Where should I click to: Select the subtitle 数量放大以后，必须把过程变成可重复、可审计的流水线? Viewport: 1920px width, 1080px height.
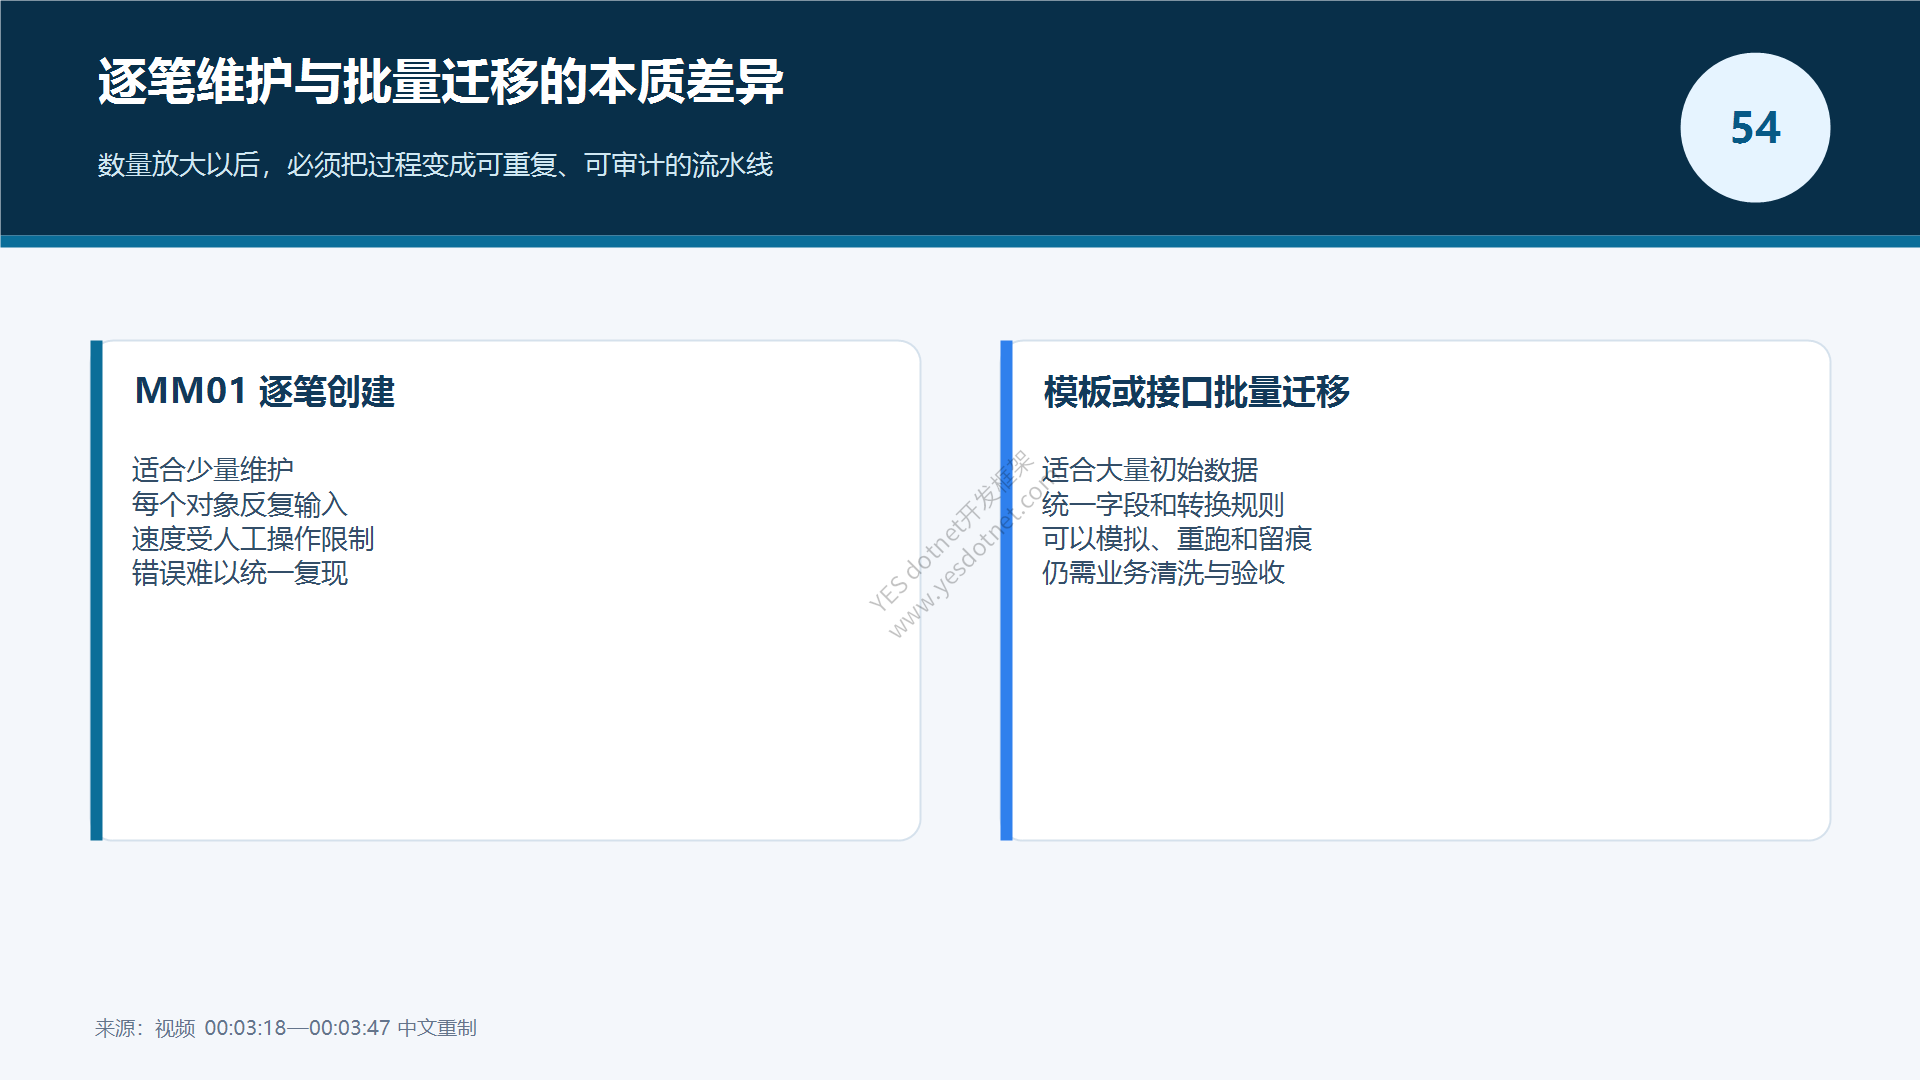click(435, 165)
